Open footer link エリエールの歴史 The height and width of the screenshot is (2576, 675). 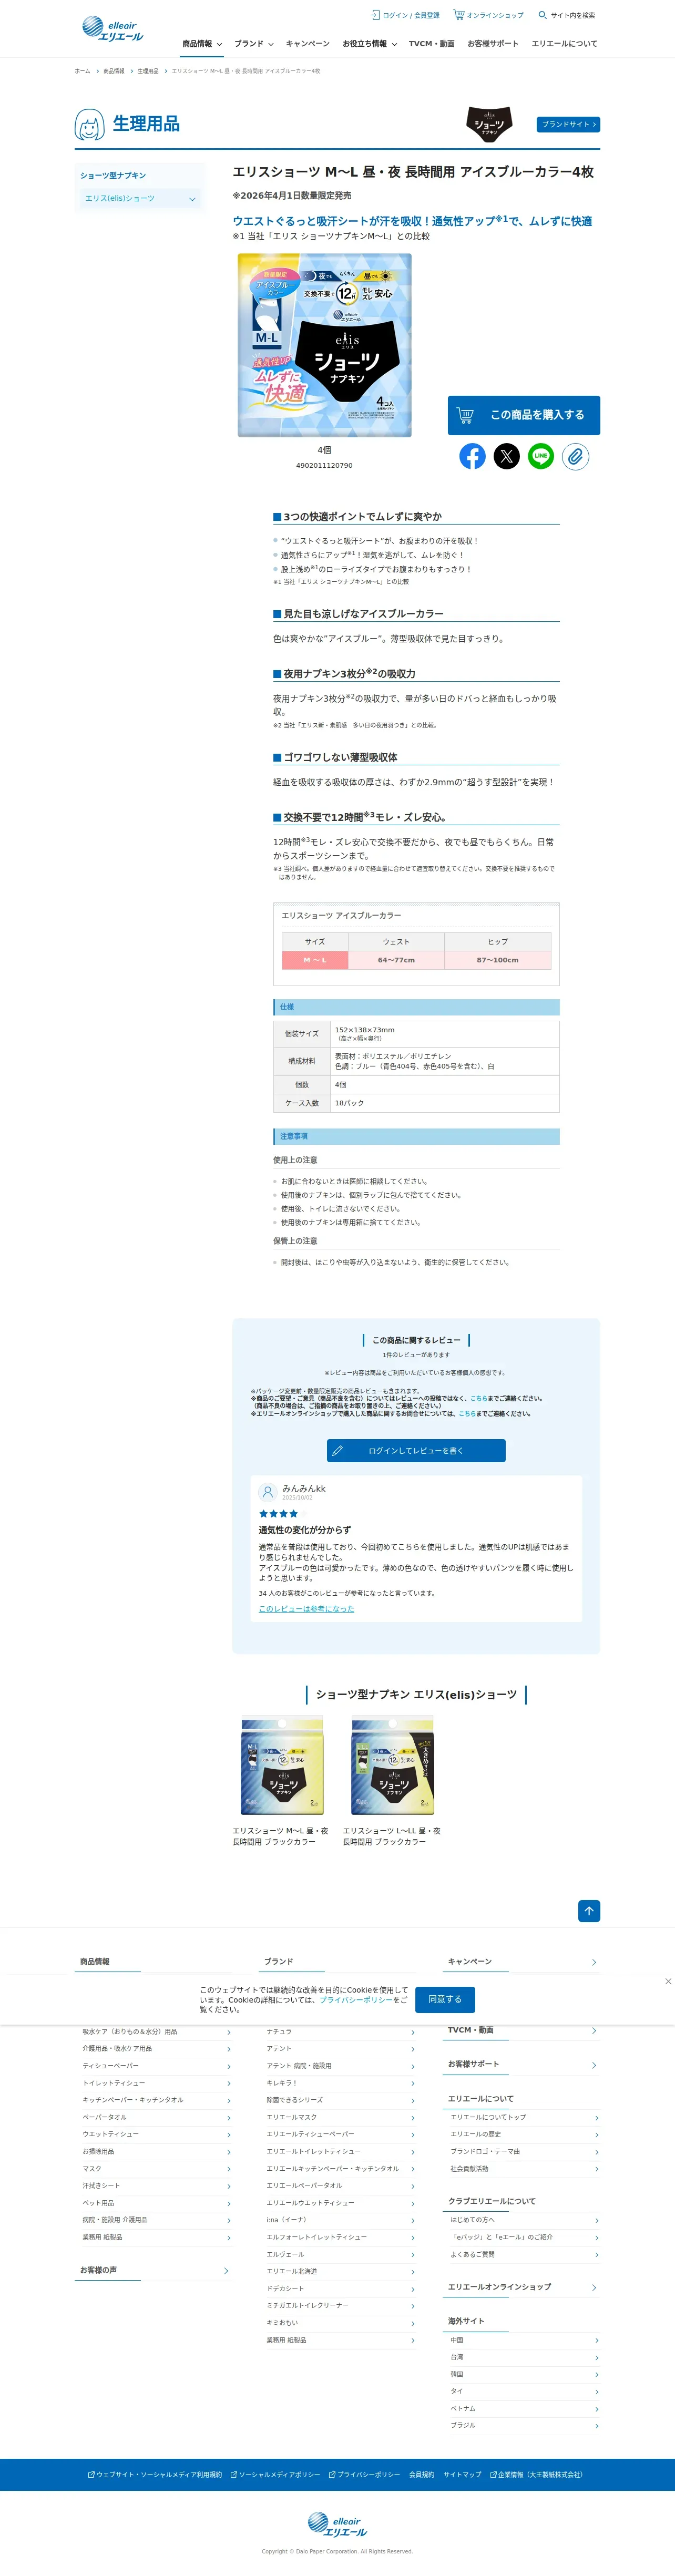point(476,2134)
